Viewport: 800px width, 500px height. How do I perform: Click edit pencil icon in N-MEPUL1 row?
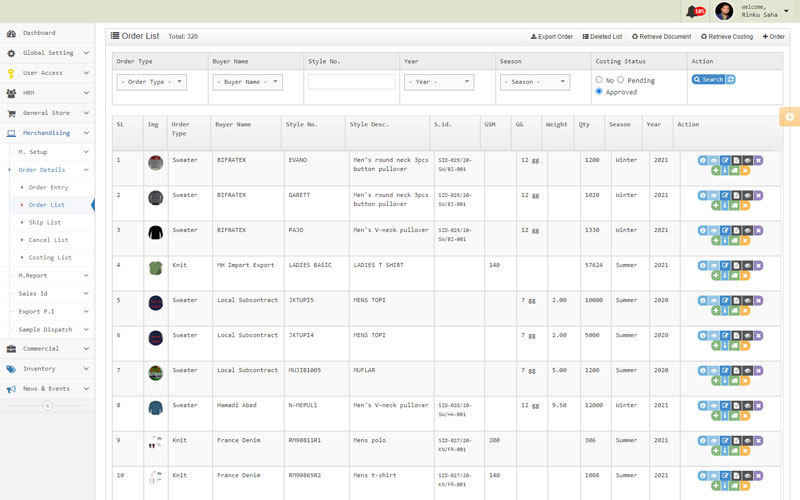pyautogui.click(x=725, y=405)
